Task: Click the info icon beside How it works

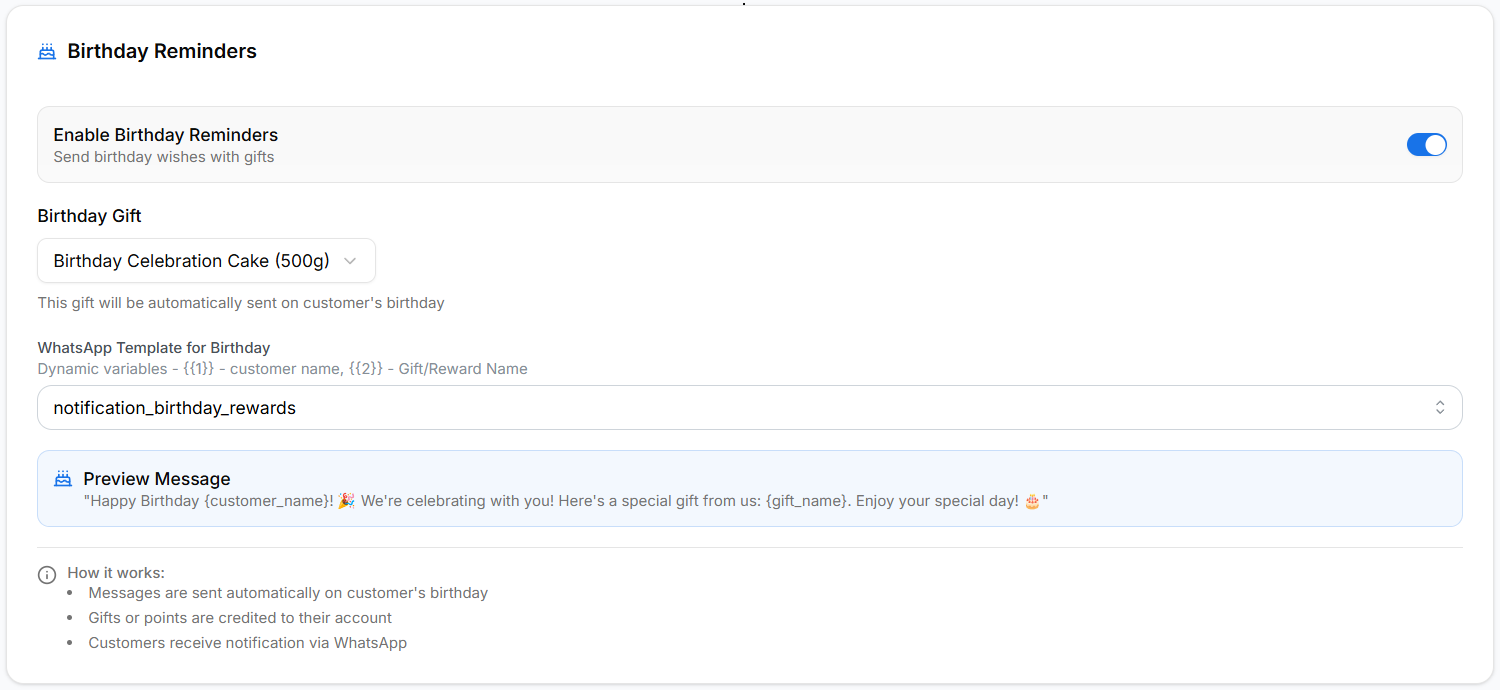Action: [x=47, y=574]
